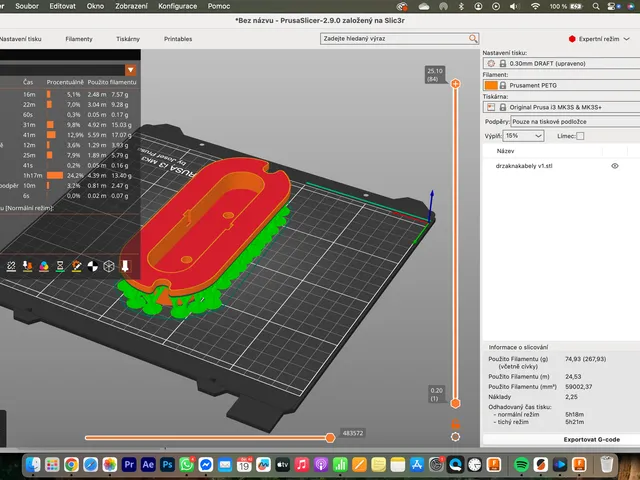The image size is (640, 480).
Task: Open the Podpěry supports dropdown
Action: (575, 122)
